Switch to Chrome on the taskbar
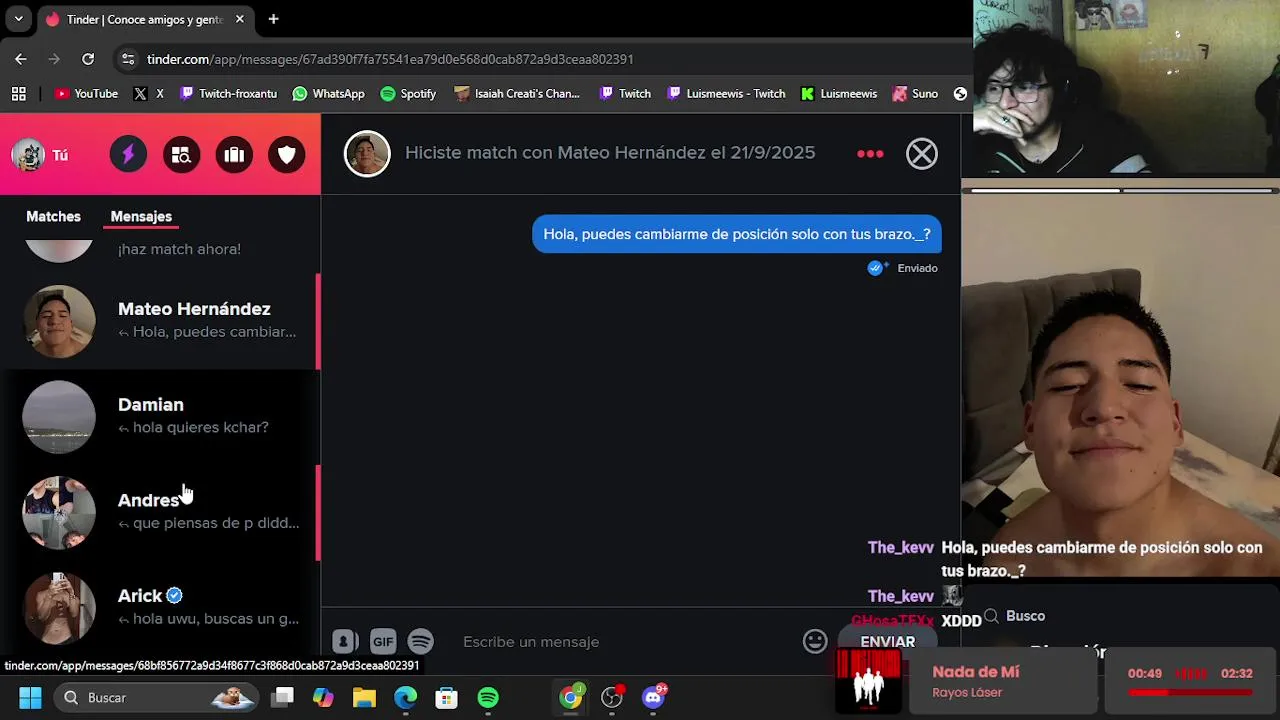 click(571, 698)
